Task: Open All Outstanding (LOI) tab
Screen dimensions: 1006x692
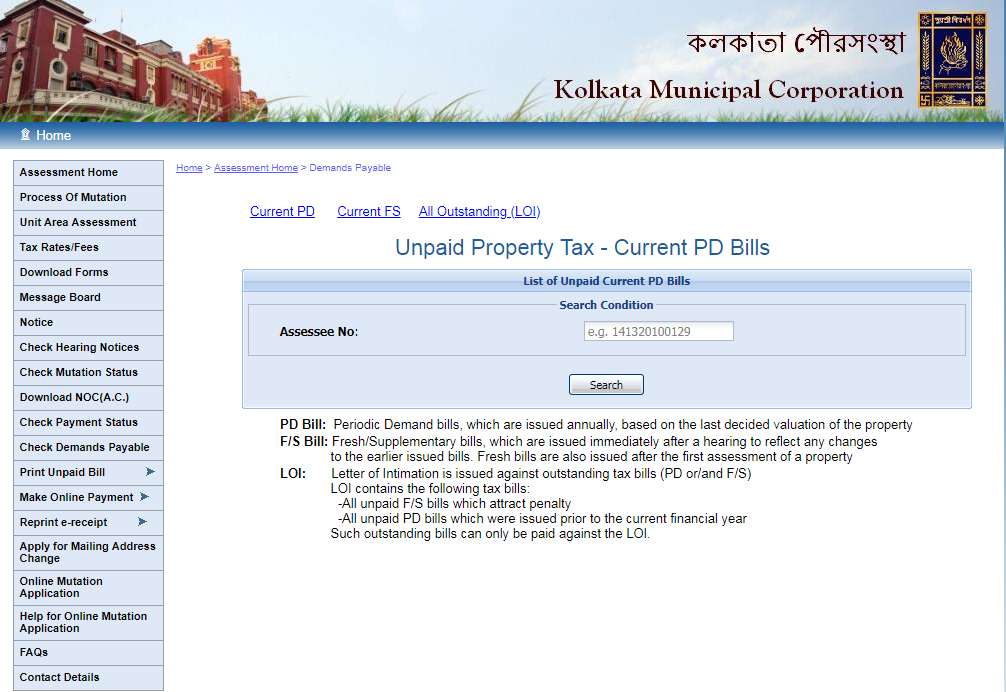Action: pyautogui.click(x=479, y=212)
